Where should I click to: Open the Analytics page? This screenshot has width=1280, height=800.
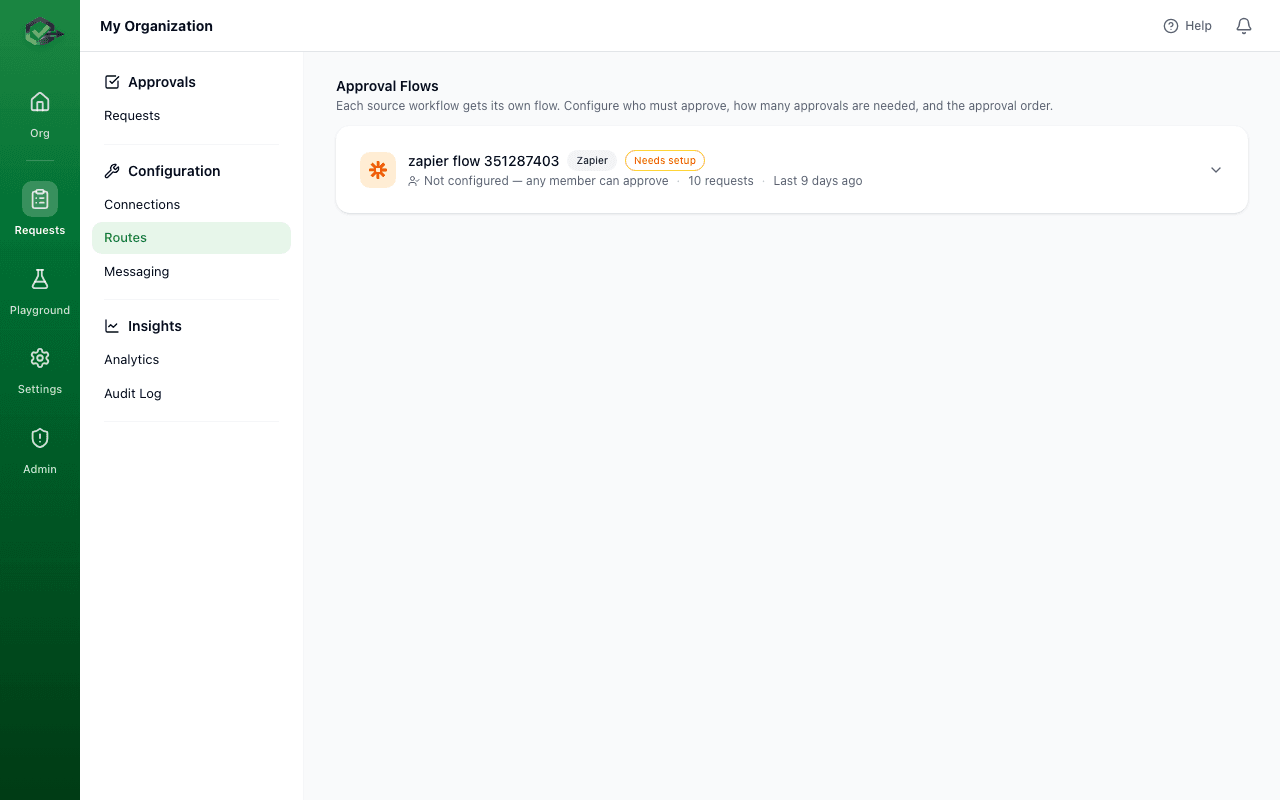click(131, 359)
